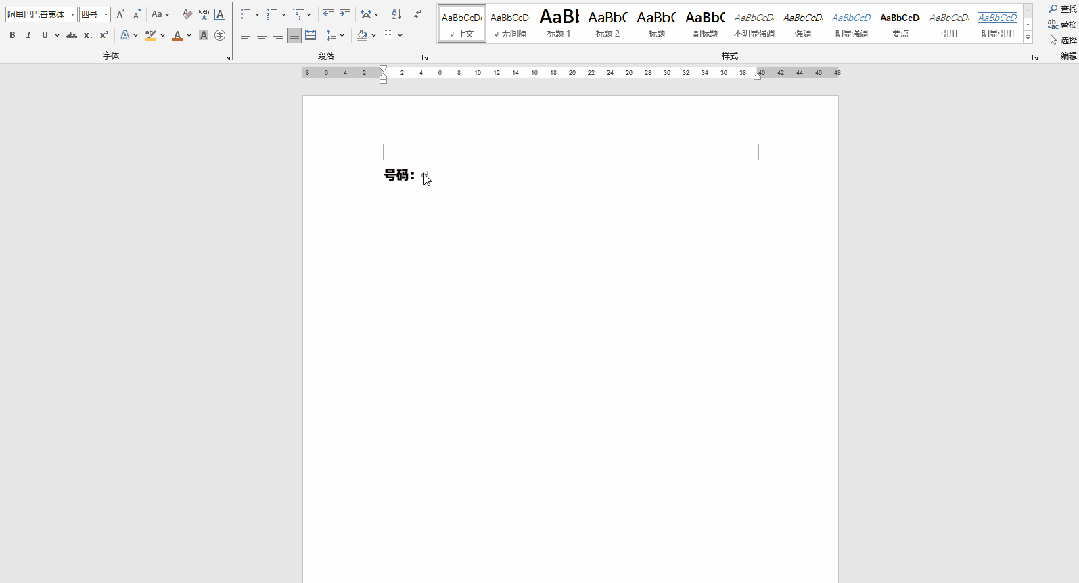Viewport: 1079px width, 583px height.
Task: Open the font size dropdown
Action: 106,15
